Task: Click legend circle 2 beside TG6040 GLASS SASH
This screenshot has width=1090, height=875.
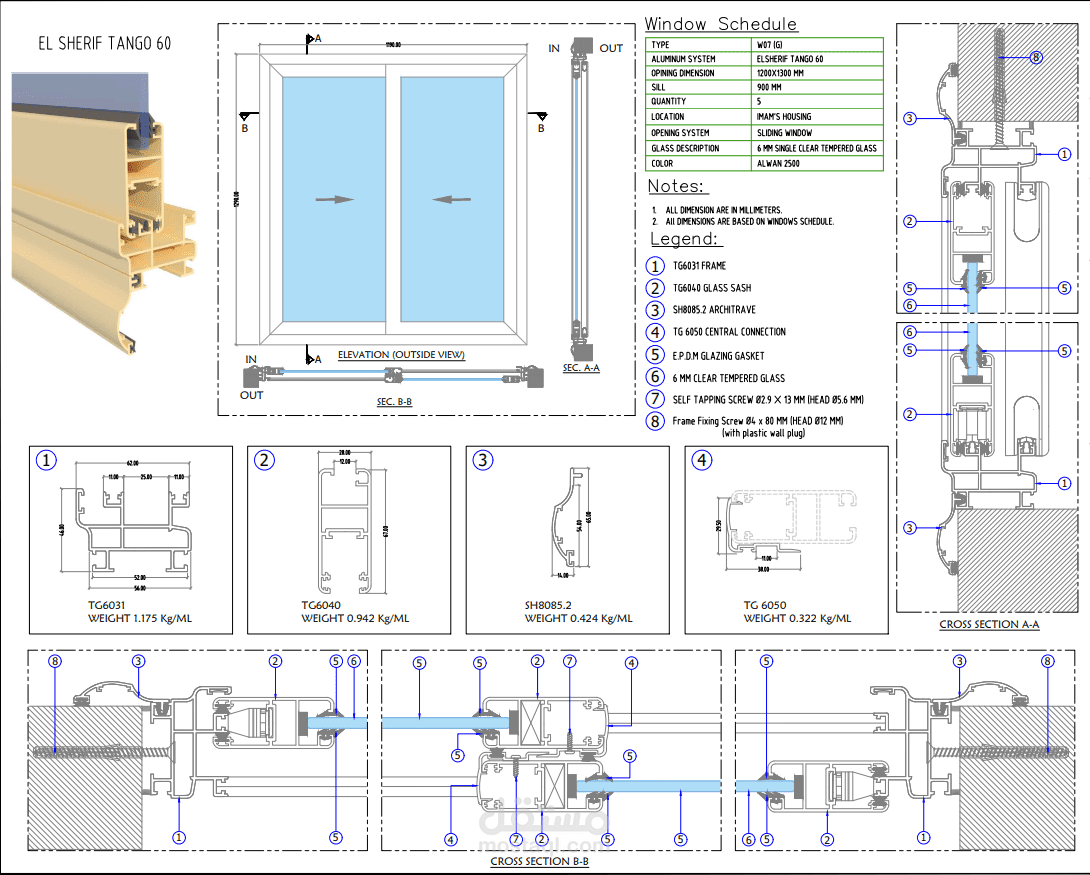Action: click(655, 288)
